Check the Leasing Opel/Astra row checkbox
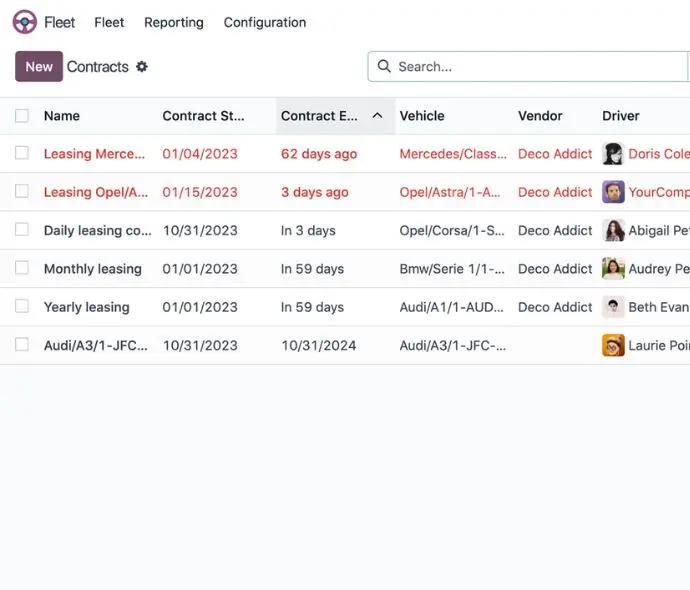The image size is (690, 590). [22, 191]
